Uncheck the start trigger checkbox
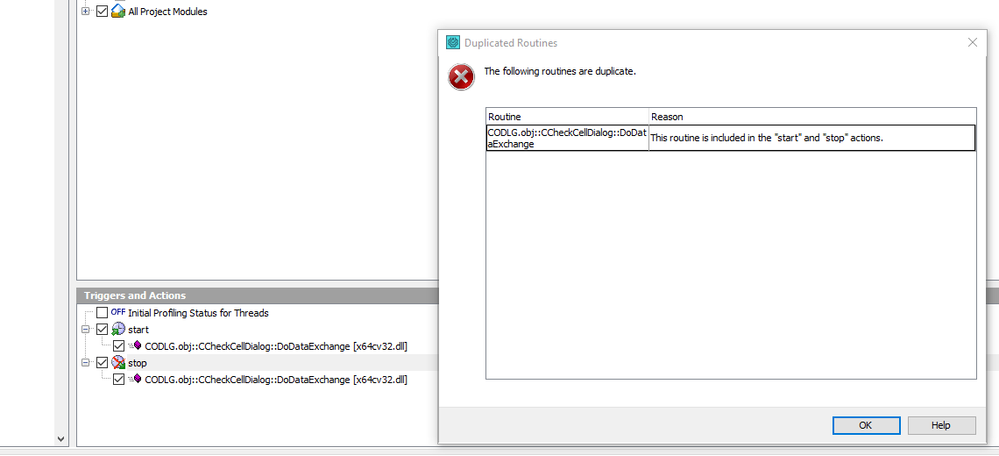This screenshot has height=456, width=999. 102,329
